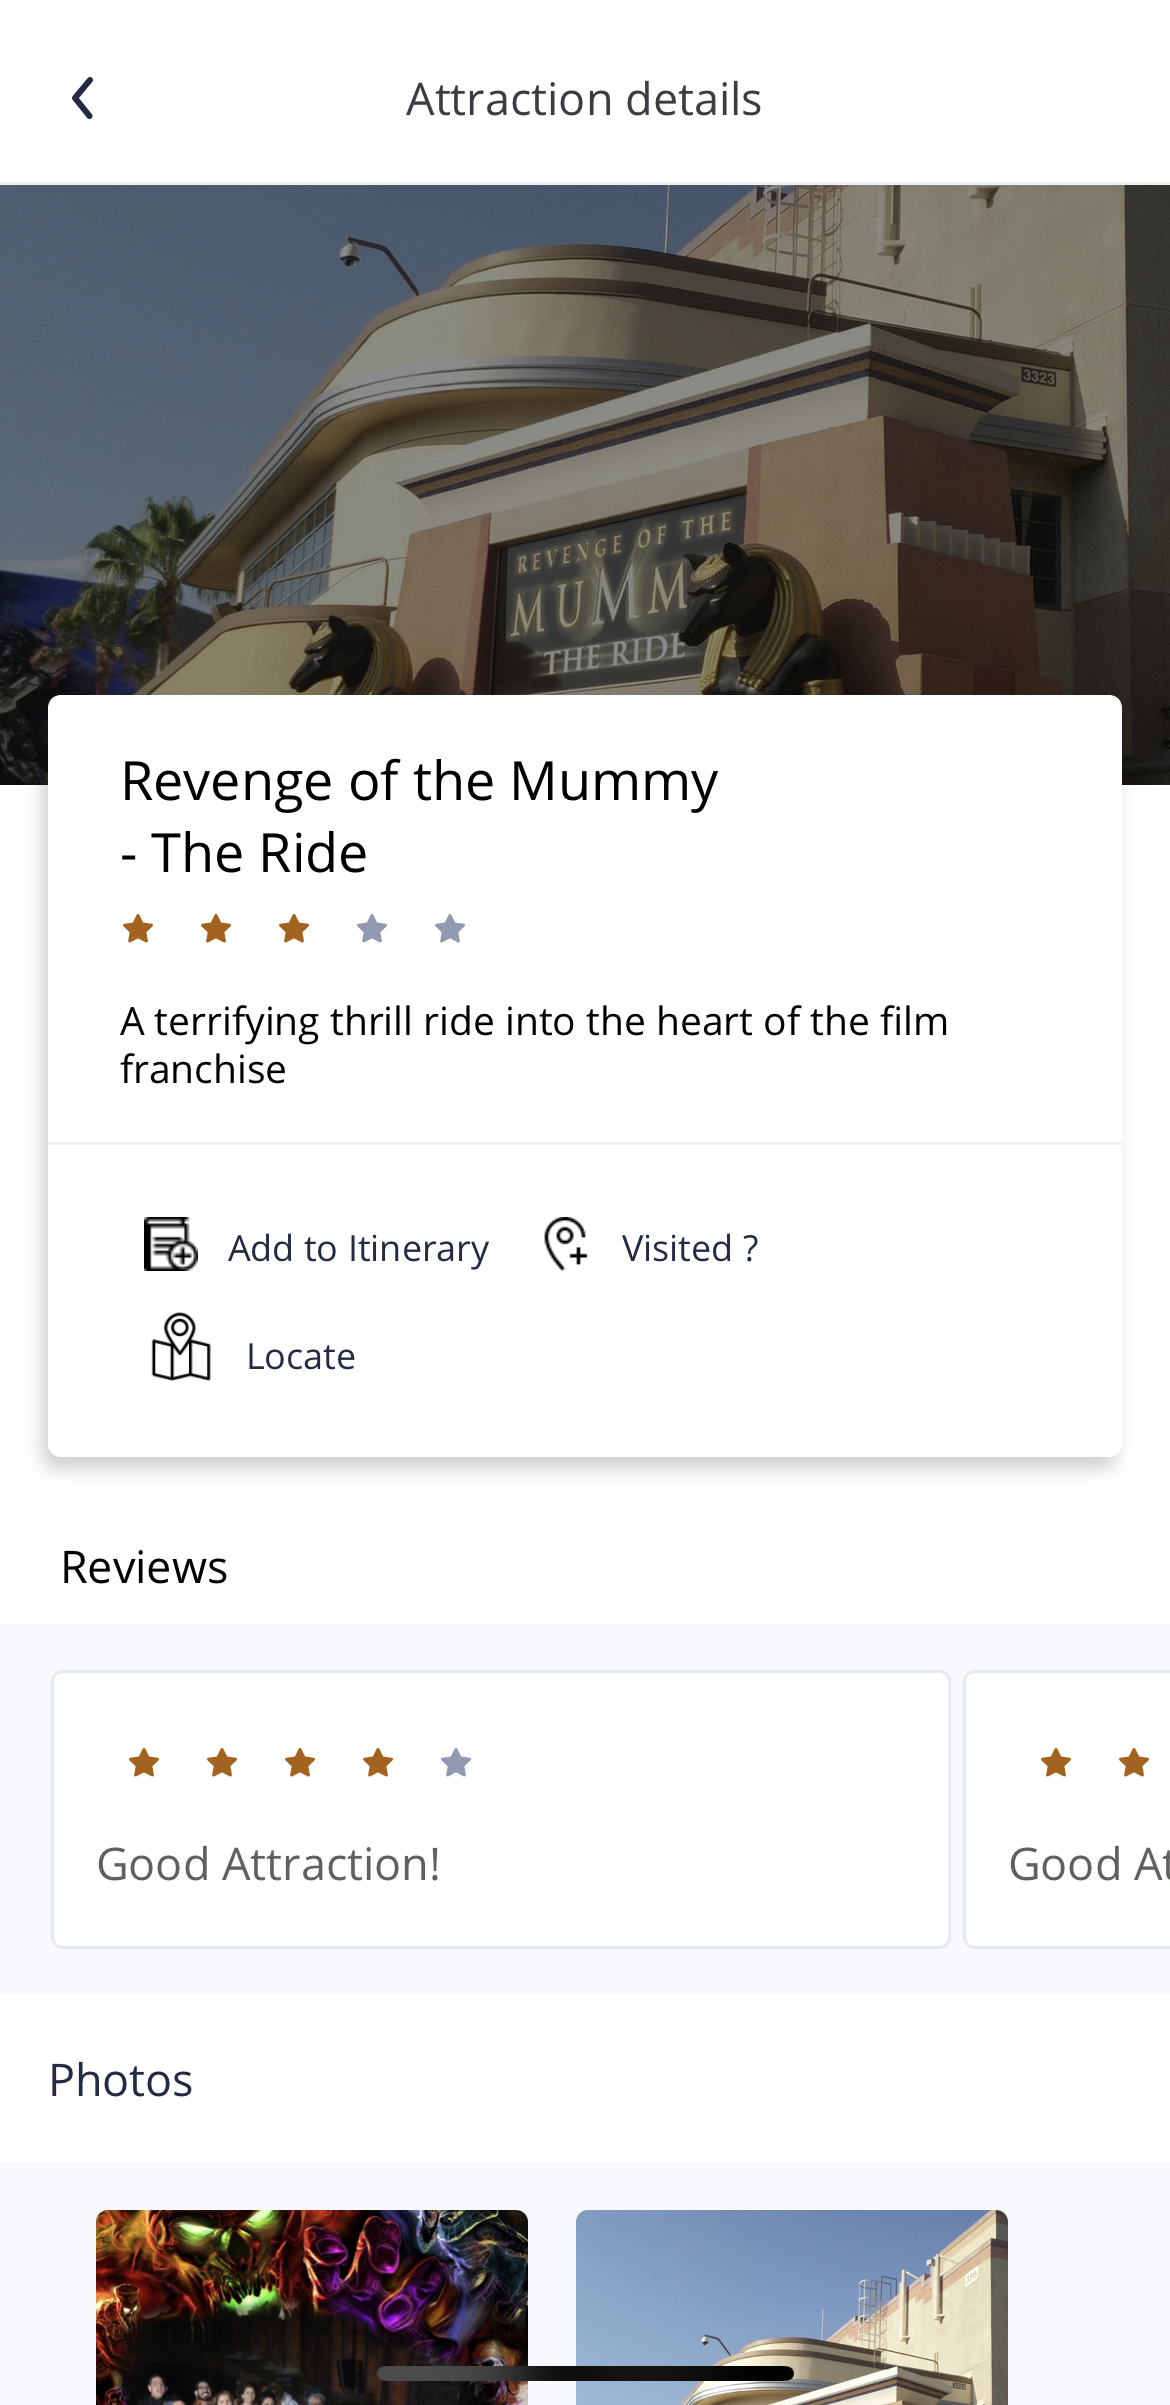Screen dimensions: 1170x2405
Task: Select the third attraction rating star
Action: (294, 929)
